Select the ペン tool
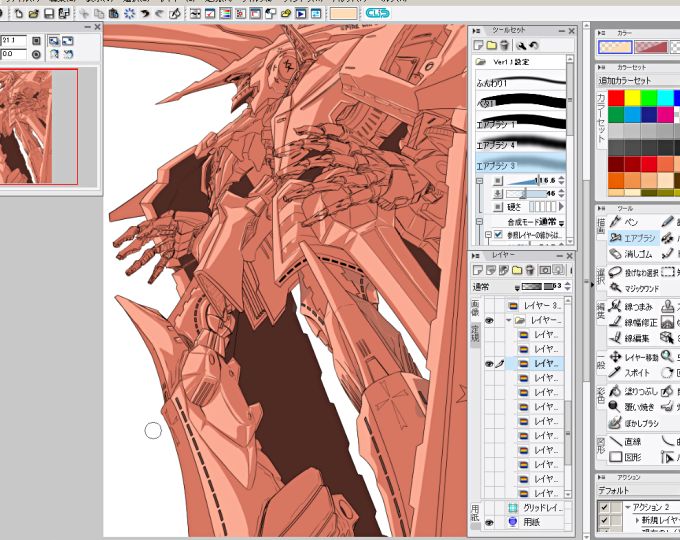Screen dimensions: 680x540 624,222
